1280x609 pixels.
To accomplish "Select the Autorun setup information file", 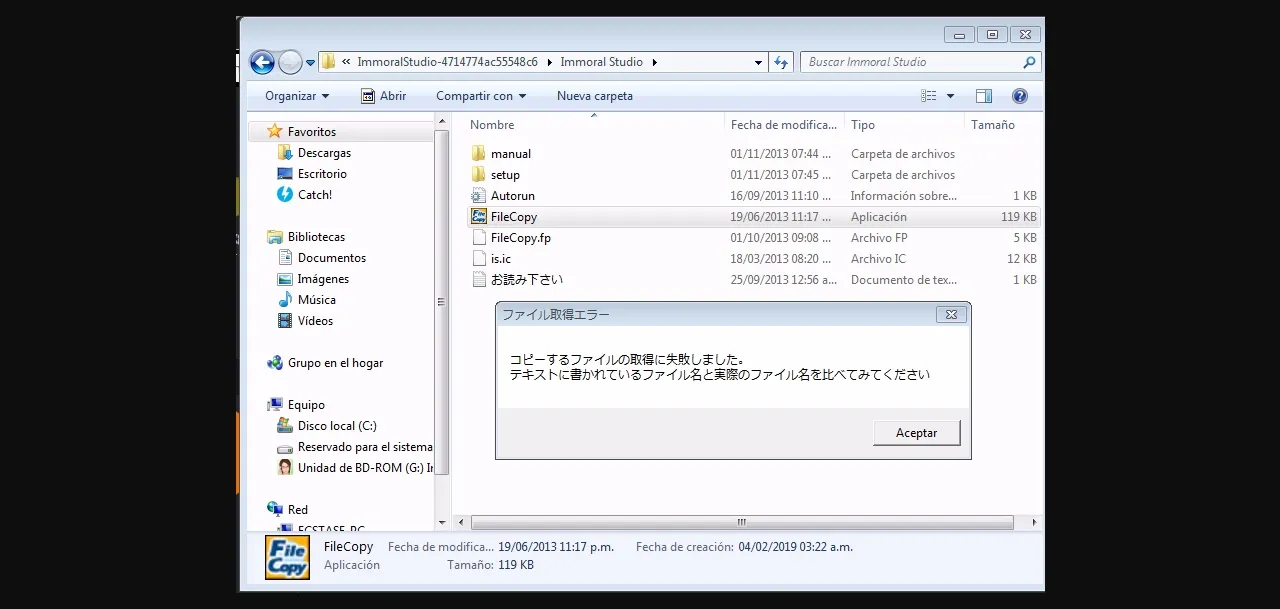I will click(x=512, y=196).
